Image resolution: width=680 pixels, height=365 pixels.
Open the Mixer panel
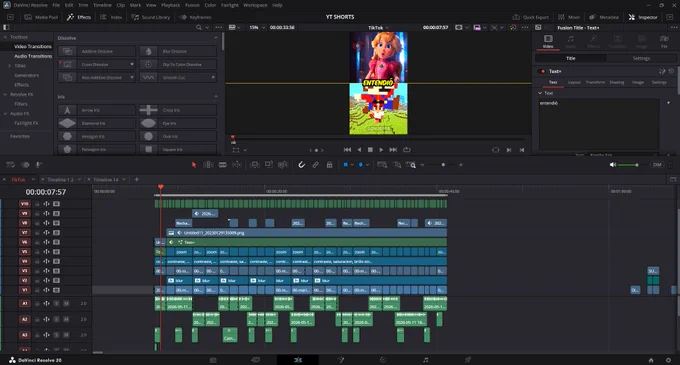pyautogui.click(x=569, y=17)
